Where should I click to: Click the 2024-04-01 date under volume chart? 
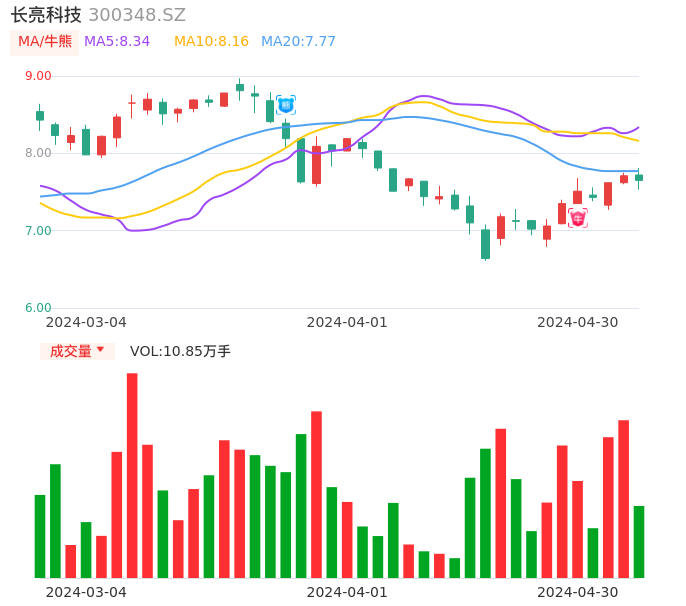pos(347,592)
